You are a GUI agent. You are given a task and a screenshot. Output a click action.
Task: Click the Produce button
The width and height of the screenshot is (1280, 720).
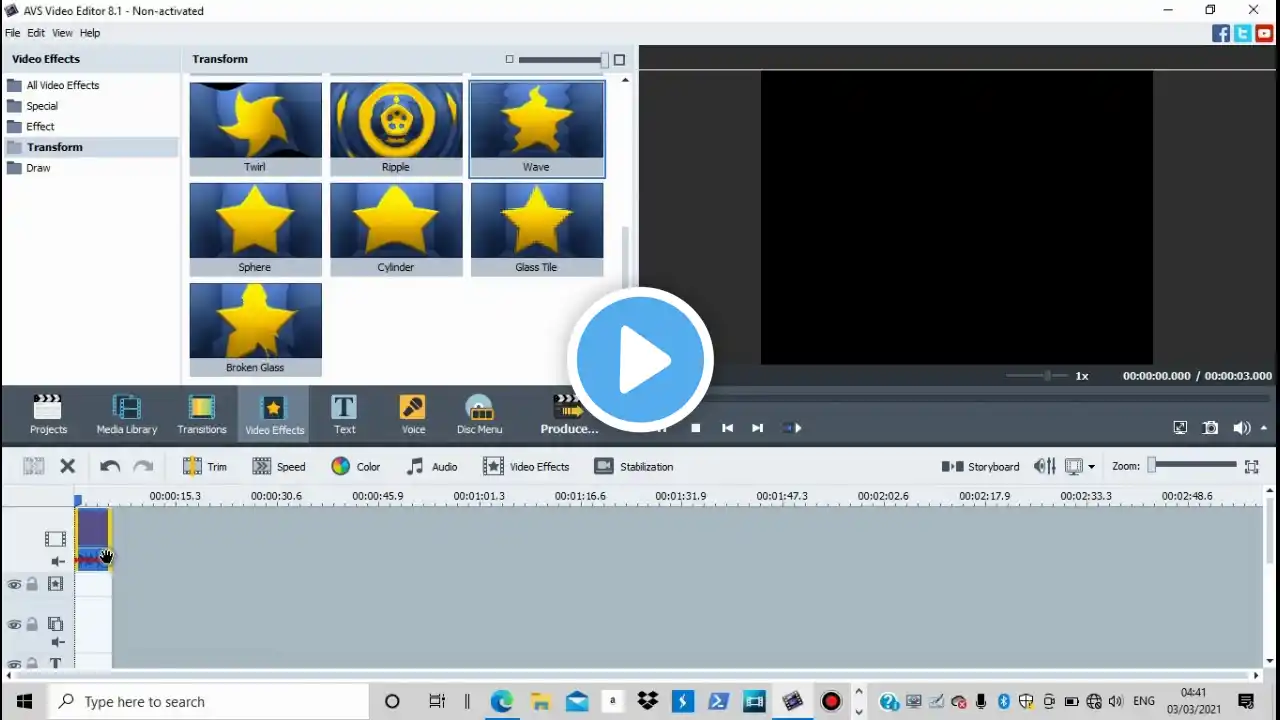[x=569, y=414]
